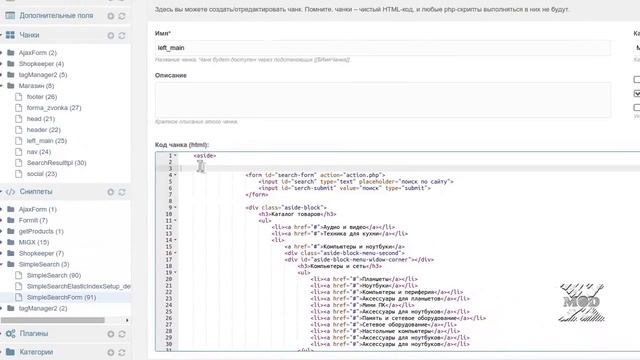The width and height of the screenshot is (640, 360).
Task: Open the head (21) chunk
Action: 41,119
